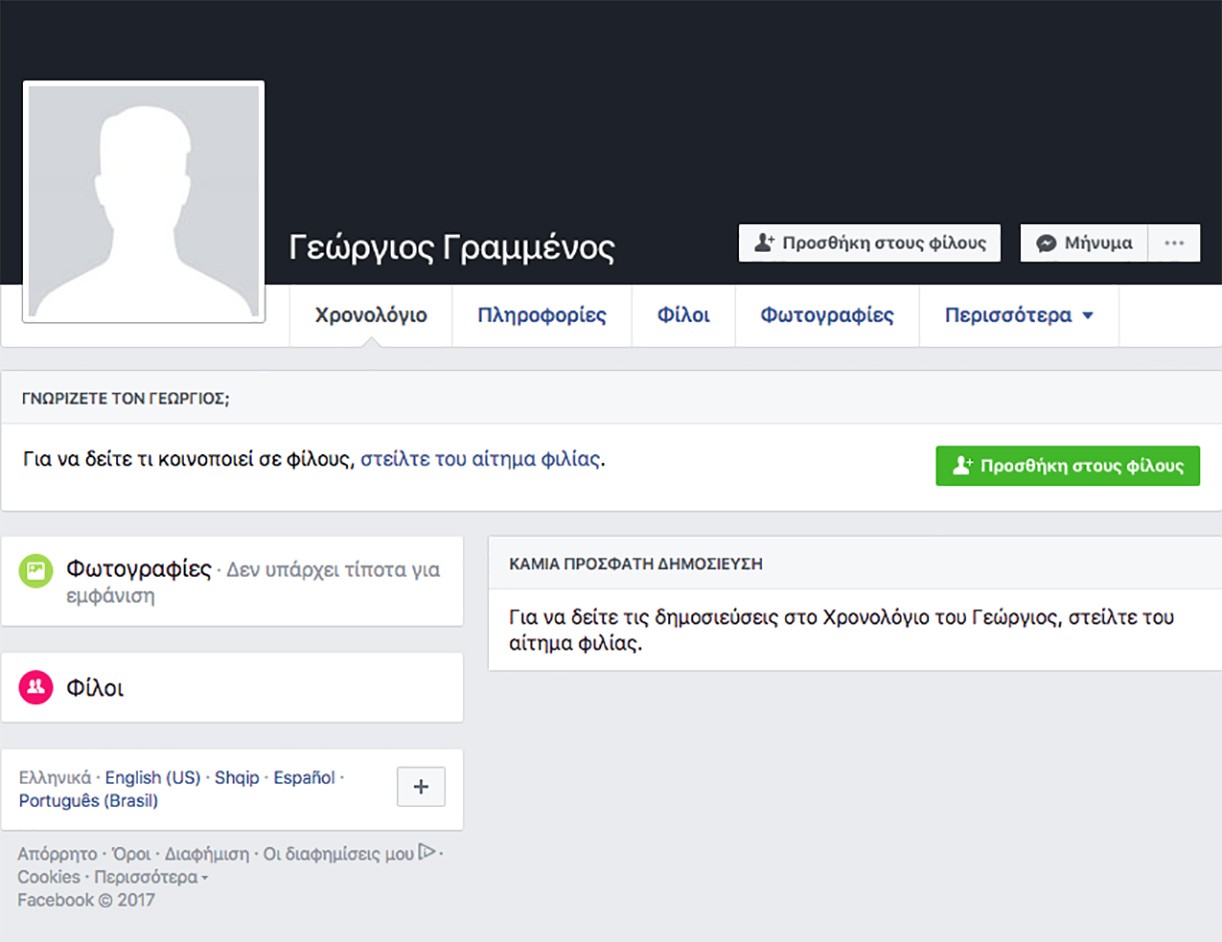Open the Φίλοι tab
1222x942 pixels.
[684, 316]
